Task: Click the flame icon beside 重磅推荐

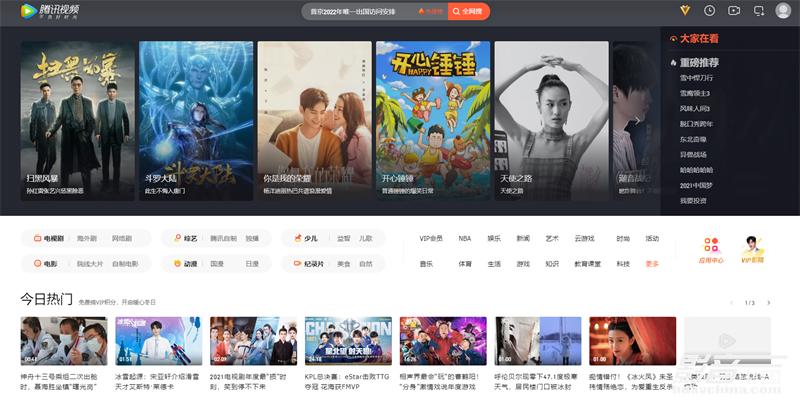Action: (x=673, y=63)
